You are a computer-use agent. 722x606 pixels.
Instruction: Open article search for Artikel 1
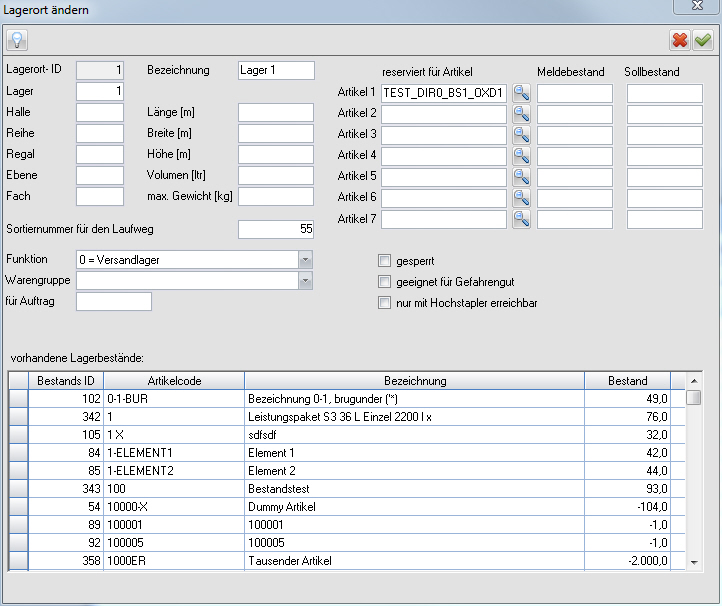click(521, 93)
